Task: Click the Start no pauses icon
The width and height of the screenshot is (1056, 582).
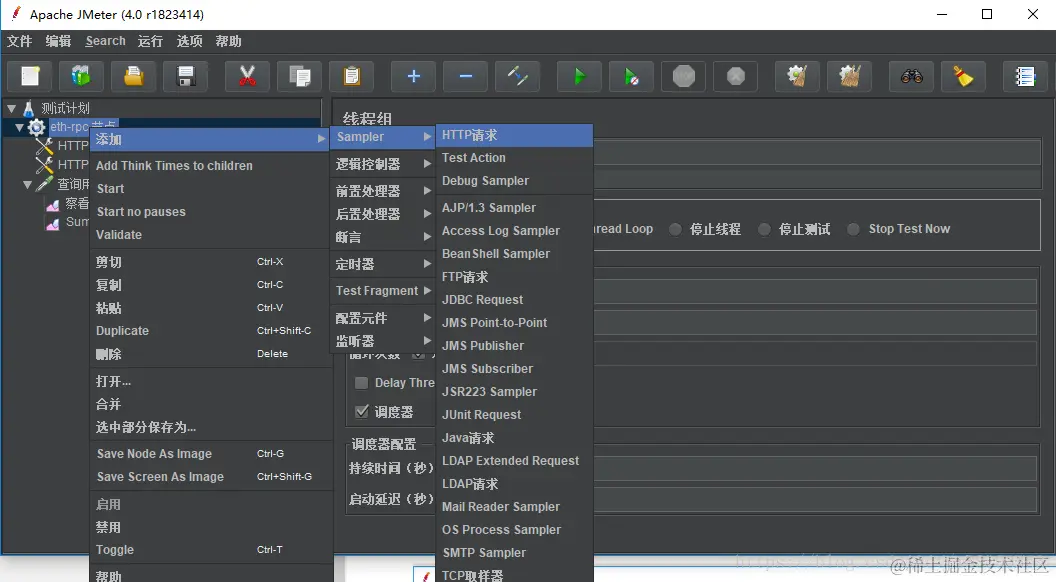Action: coord(631,76)
